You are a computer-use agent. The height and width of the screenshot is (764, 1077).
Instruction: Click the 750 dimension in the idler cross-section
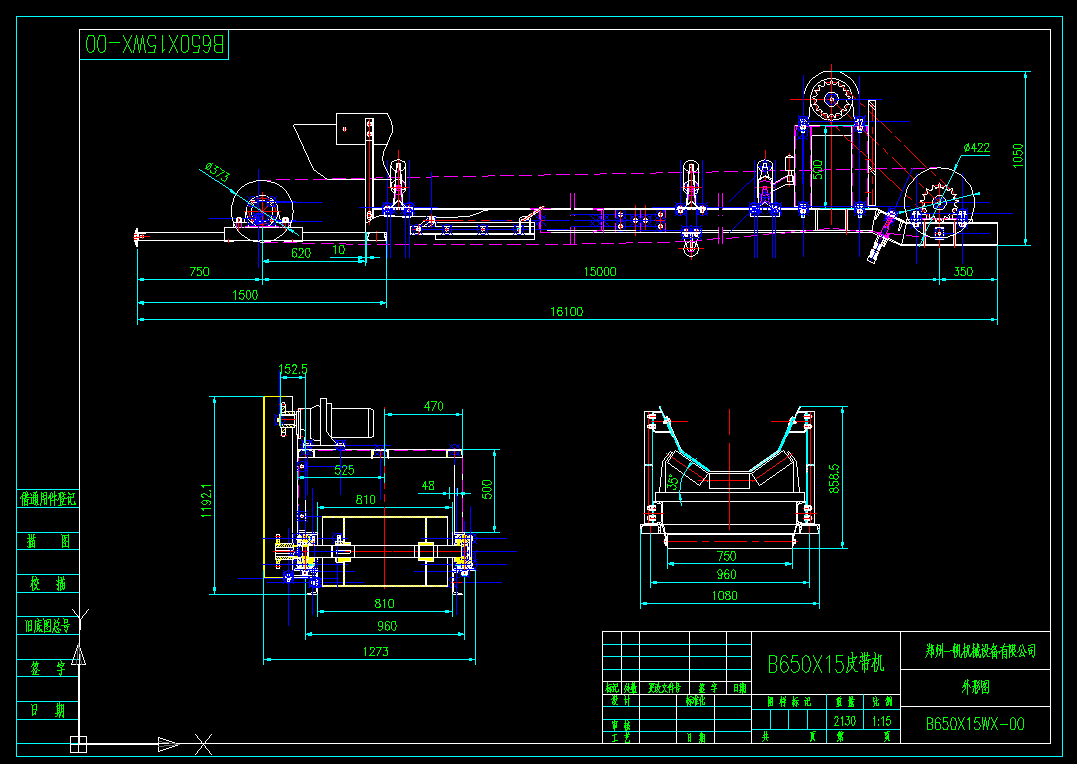(726, 556)
